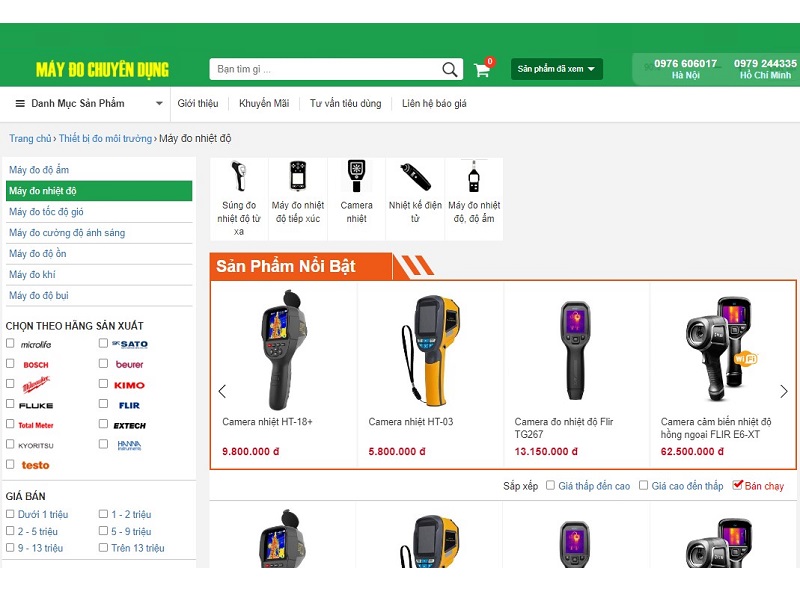This screenshot has width=800, height=600.
Task: Click the search magnifier icon
Action: pos(450,70)
